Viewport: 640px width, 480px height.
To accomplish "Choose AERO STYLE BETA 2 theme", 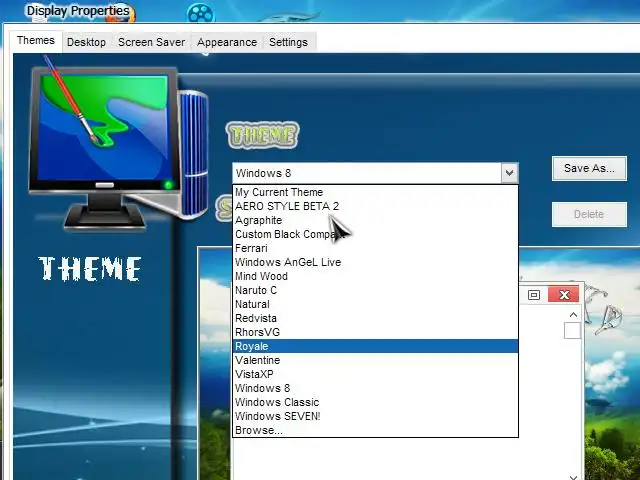I will coord(375,206).
